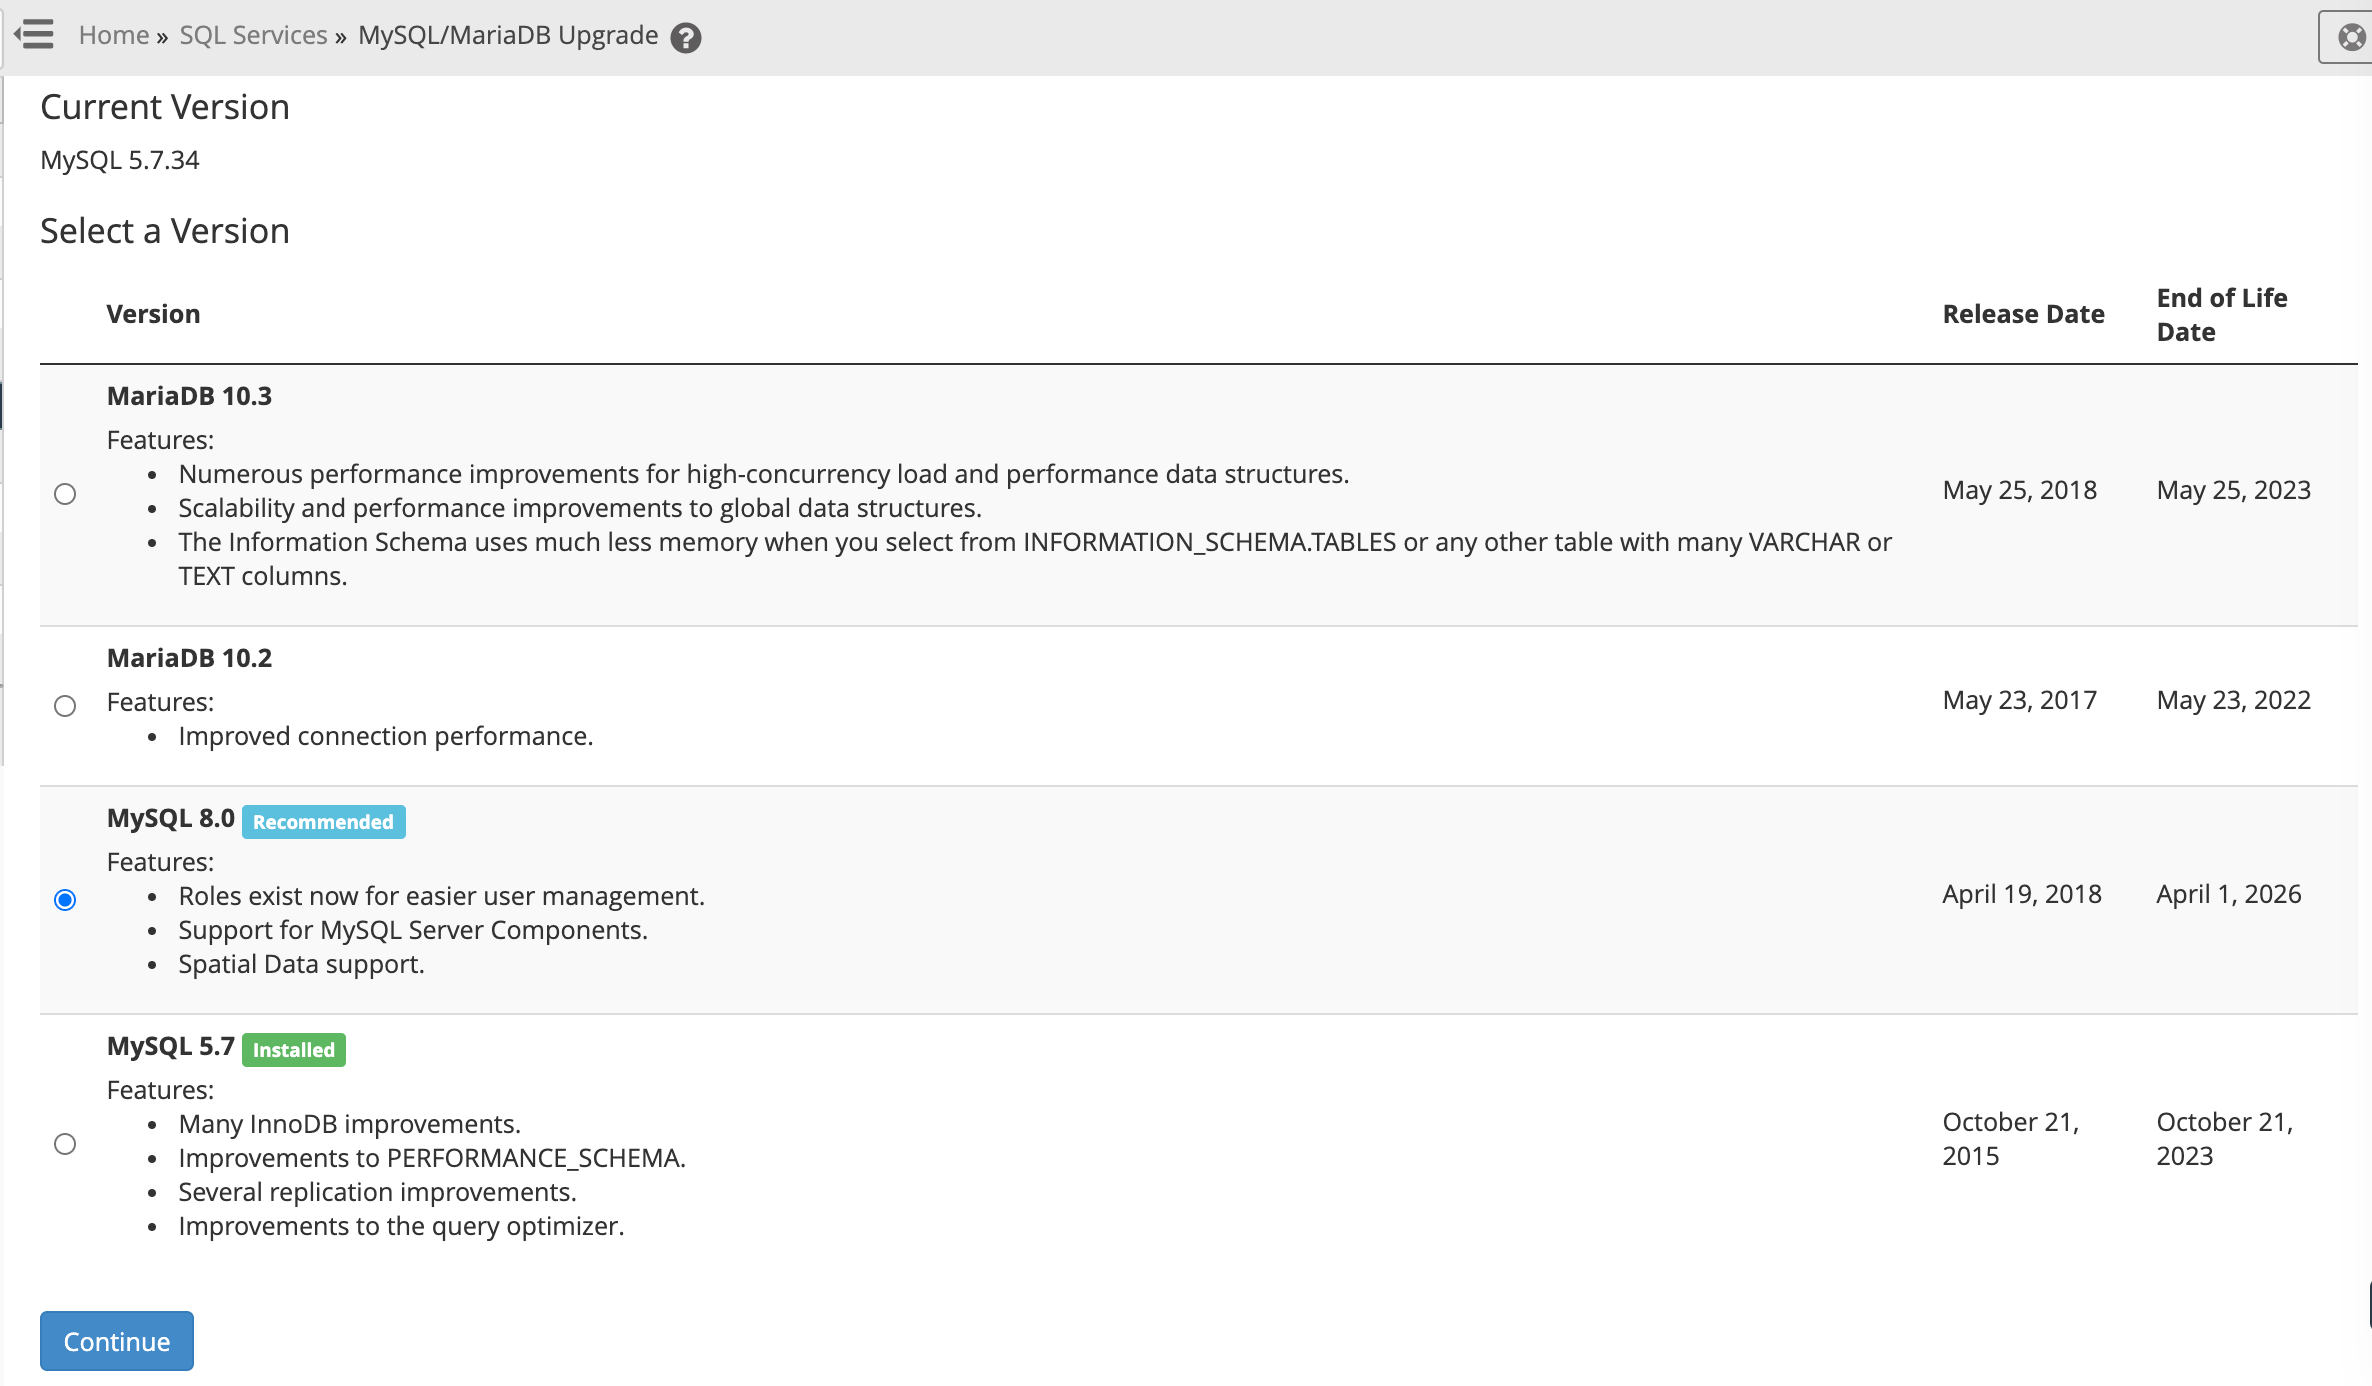The image size is (2372, 1386).
Task: Click the support lifebuoy icon at top right
Action: point(2351,38)
